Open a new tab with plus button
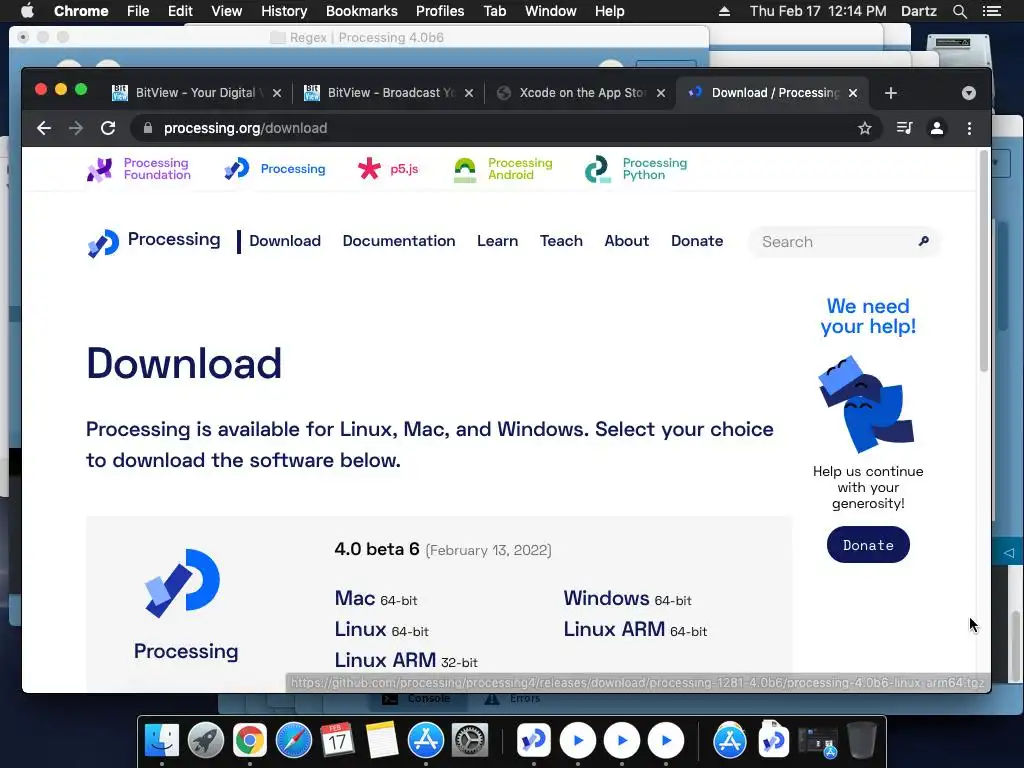This screenshot has width=1024, height=768. (x=891, y=93)
